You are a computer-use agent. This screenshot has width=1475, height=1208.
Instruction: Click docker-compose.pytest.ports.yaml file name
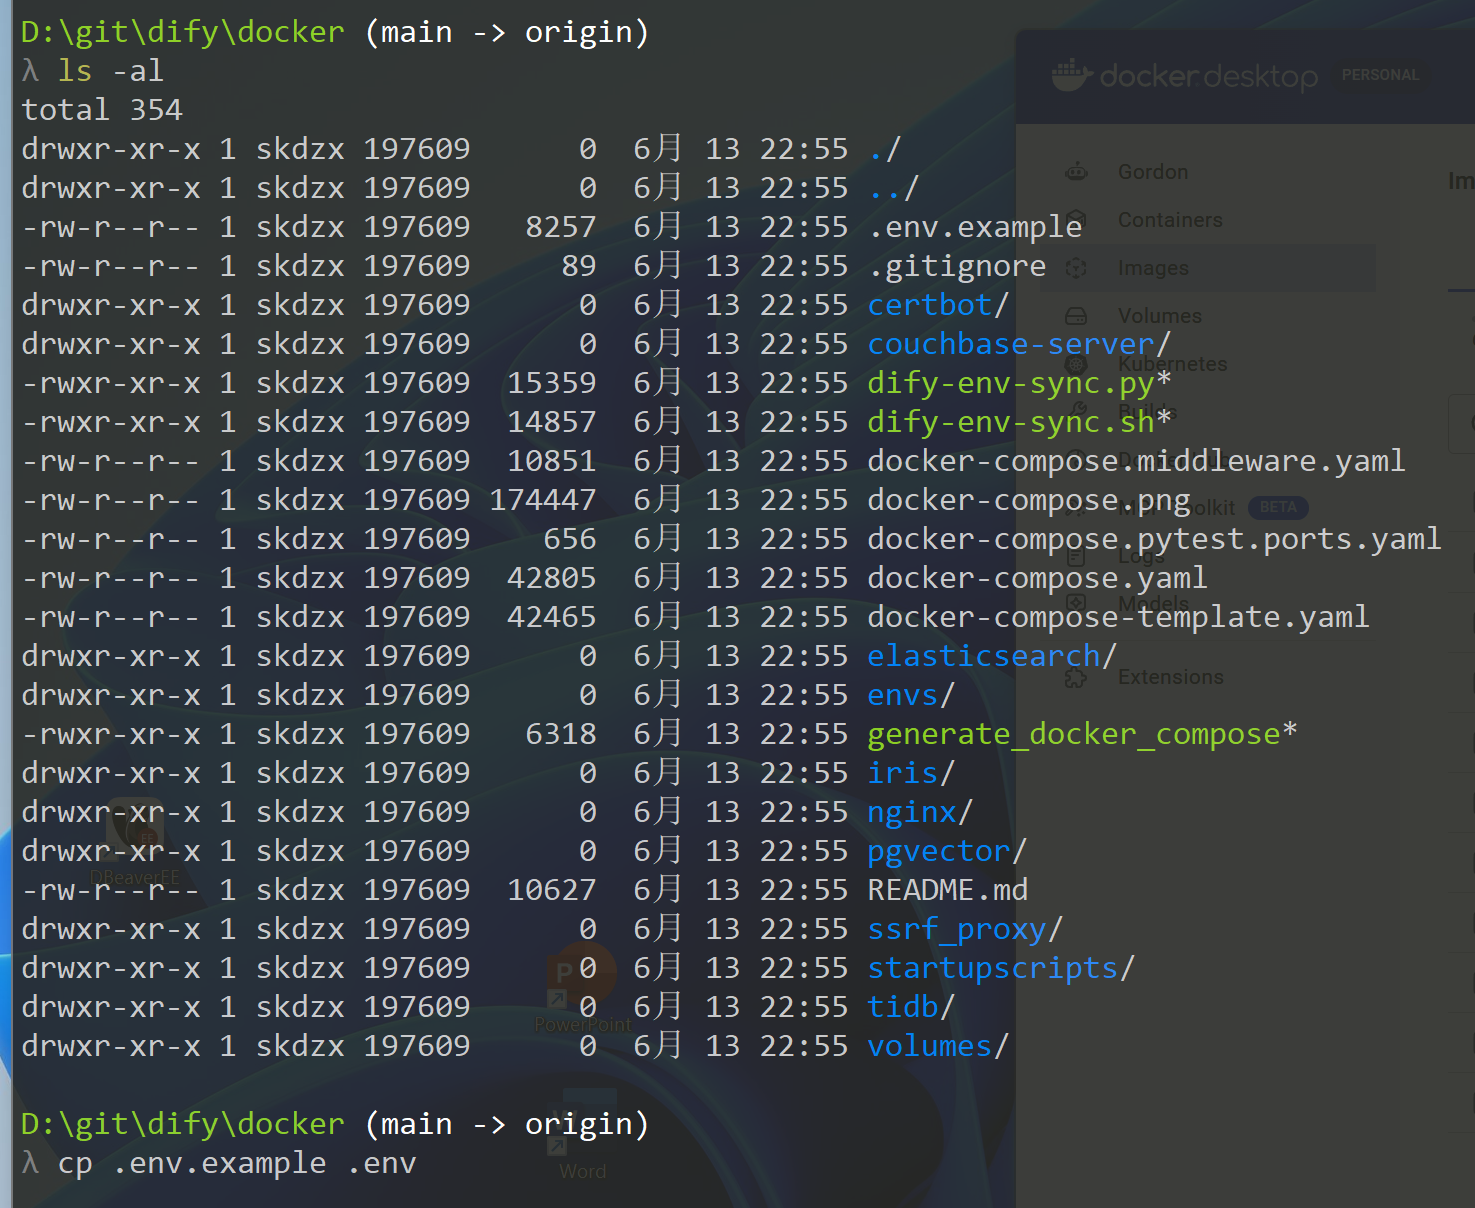coord(1154,539)
